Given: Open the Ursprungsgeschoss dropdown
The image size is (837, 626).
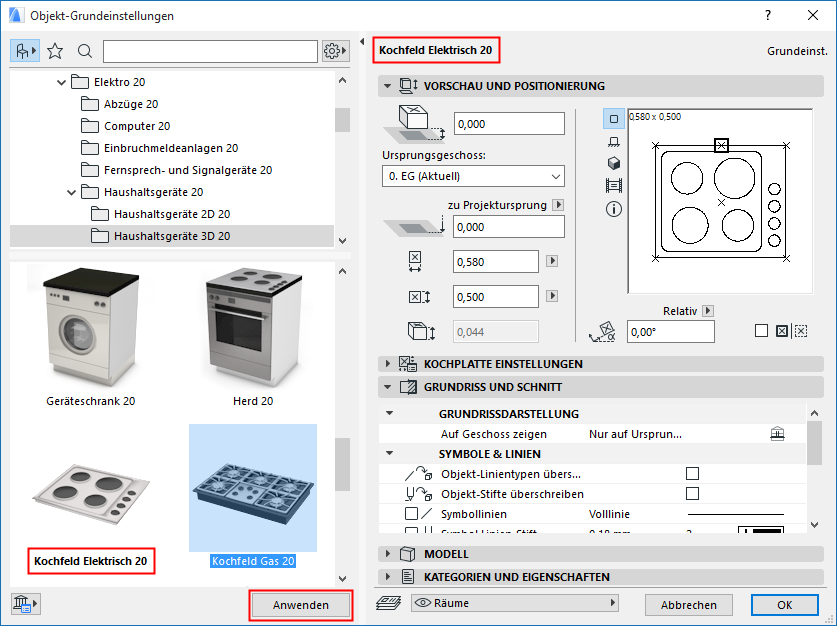Looking at the screenshot, I should point(473,176).
